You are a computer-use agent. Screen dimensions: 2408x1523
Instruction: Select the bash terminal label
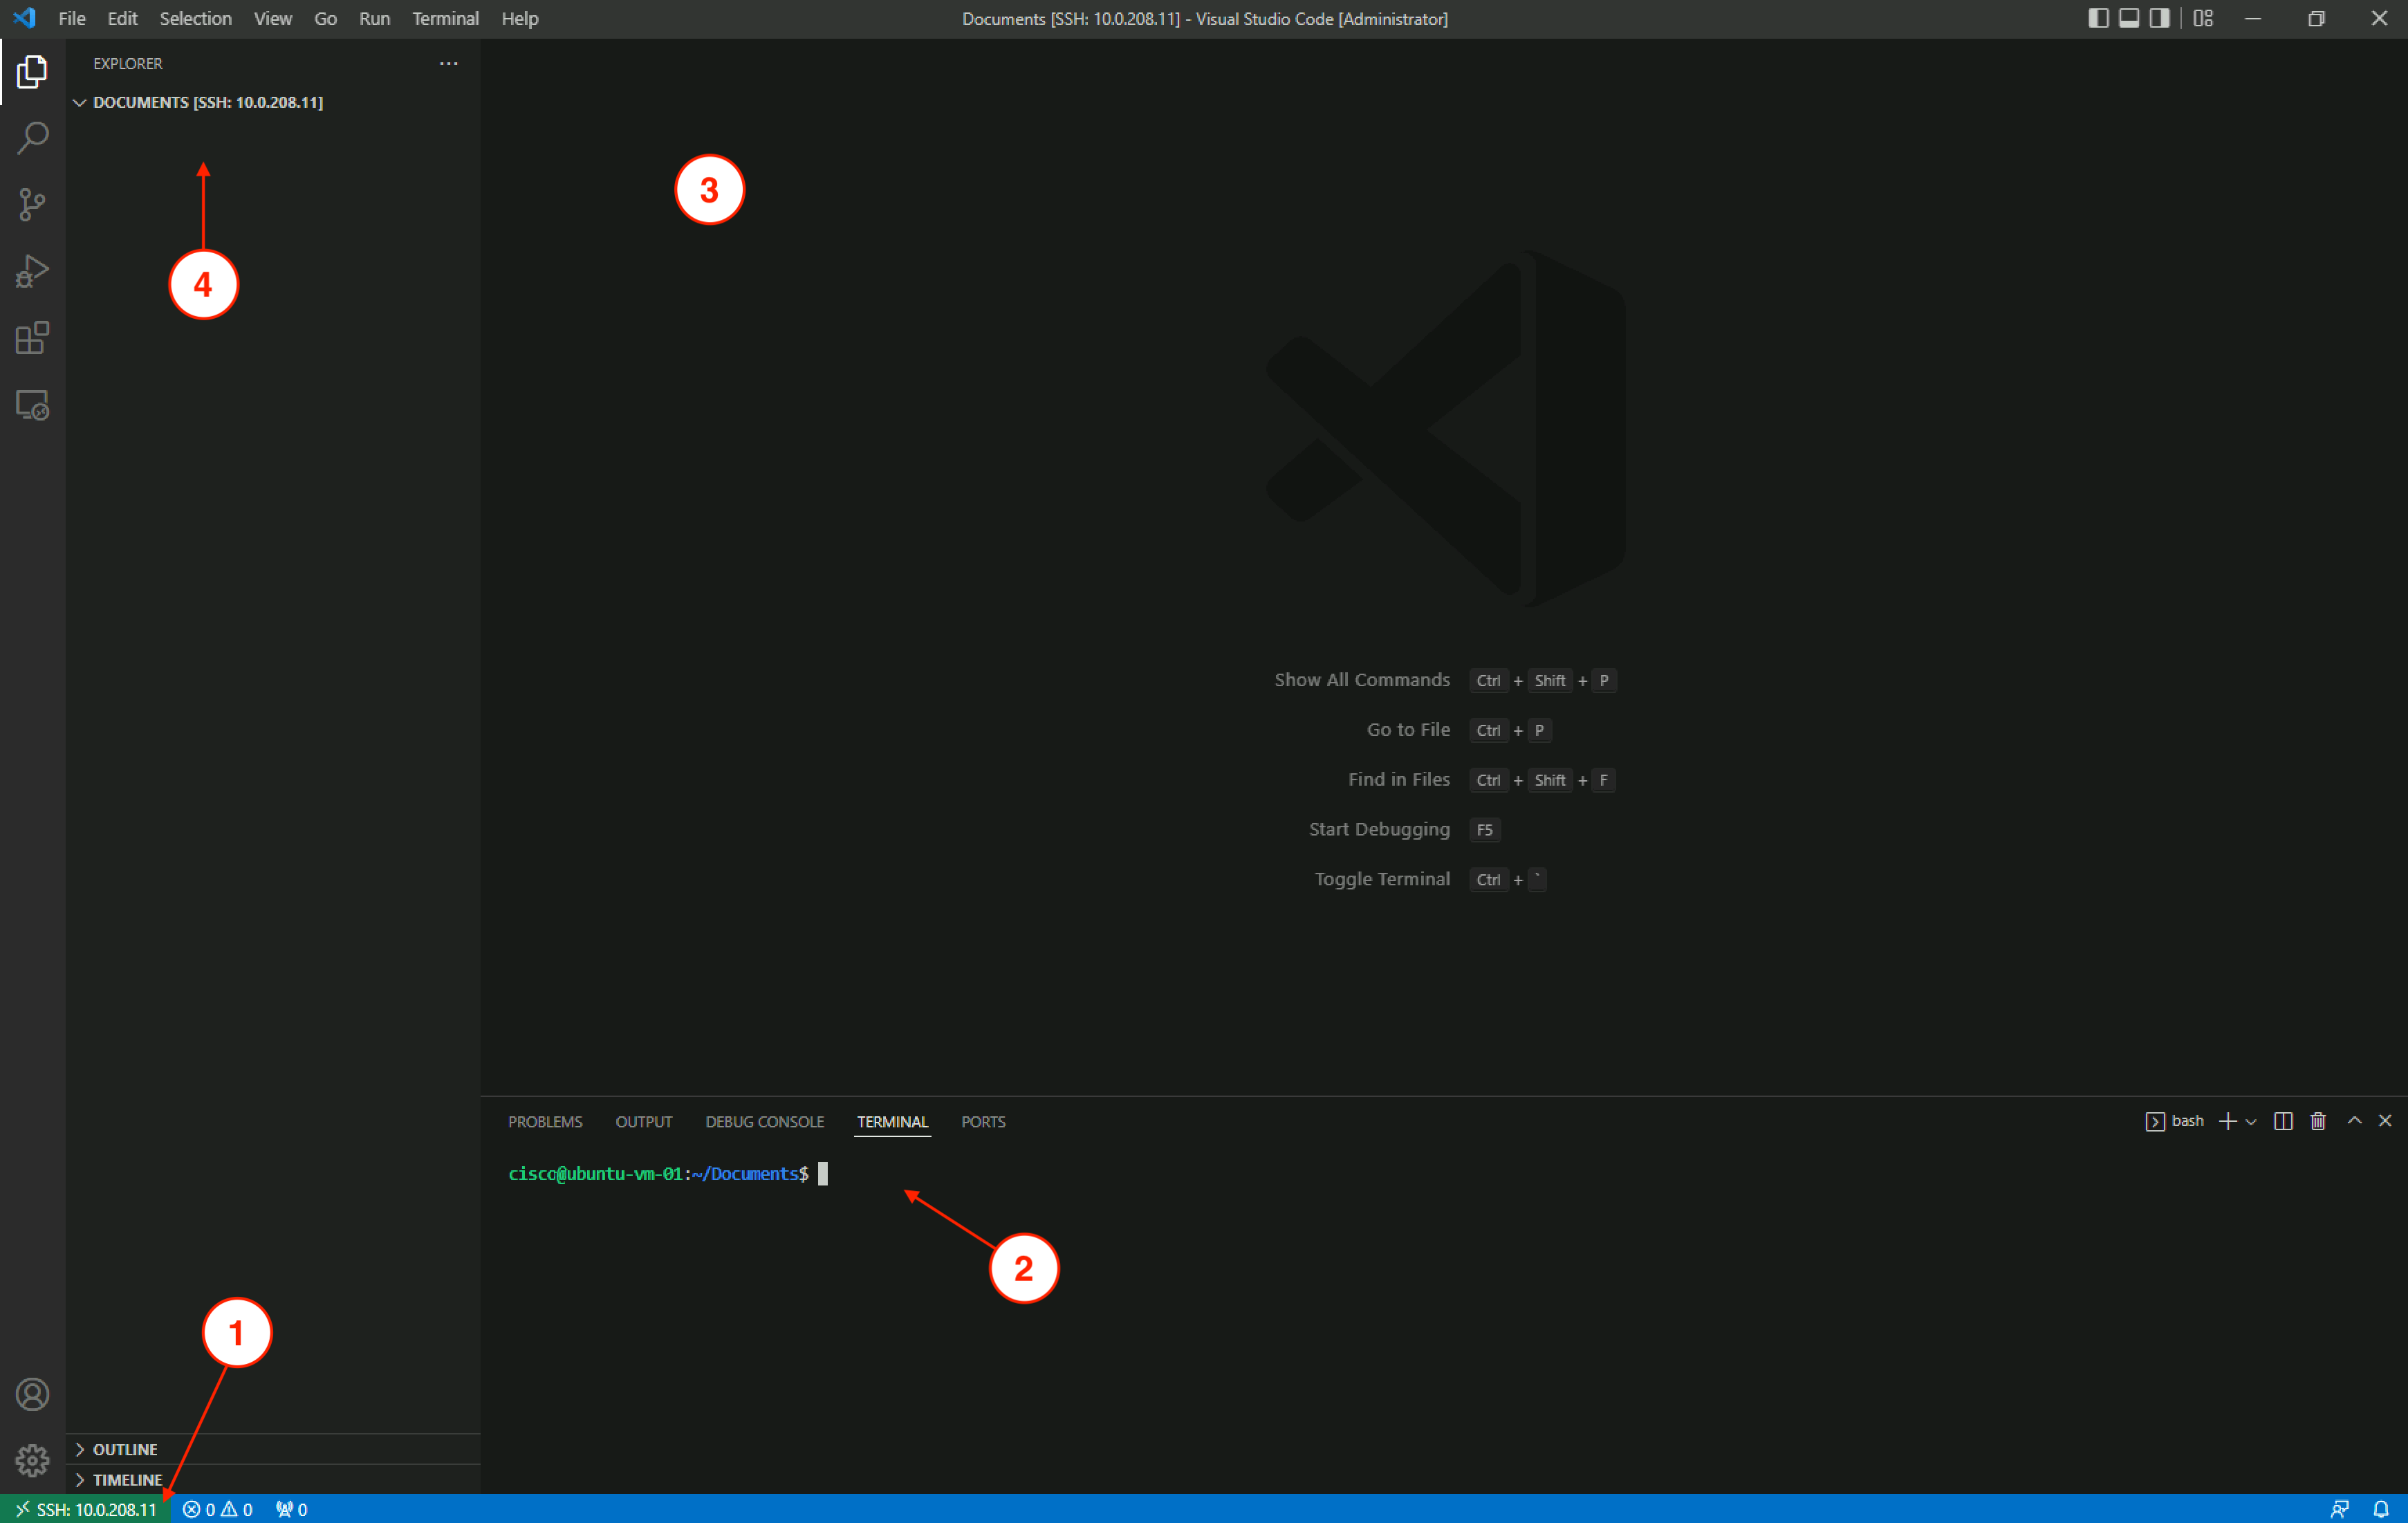(x=2175, y=1121)
